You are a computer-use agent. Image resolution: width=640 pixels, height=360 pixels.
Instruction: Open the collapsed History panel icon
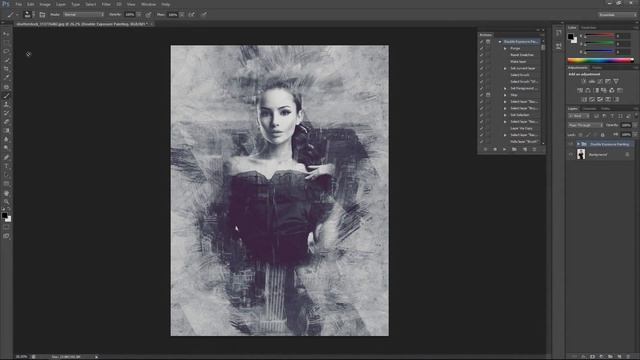558,33
